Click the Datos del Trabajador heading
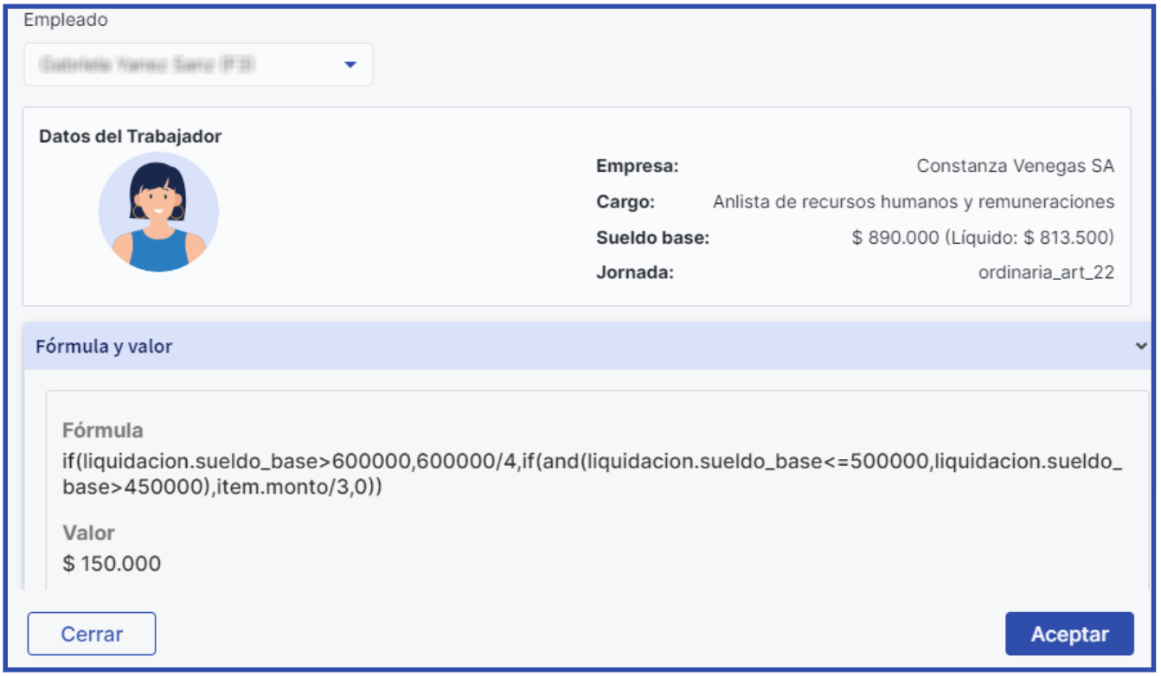The image size is (1161, 676). click(x=130, y=137)
